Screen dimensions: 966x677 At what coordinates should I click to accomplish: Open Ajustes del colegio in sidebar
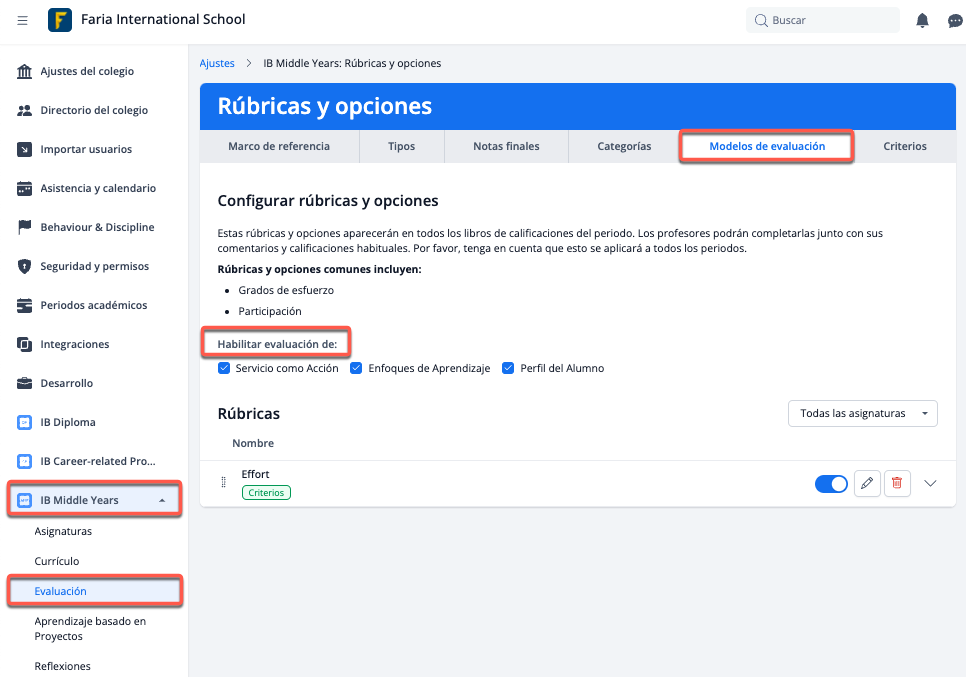point(86,71)
